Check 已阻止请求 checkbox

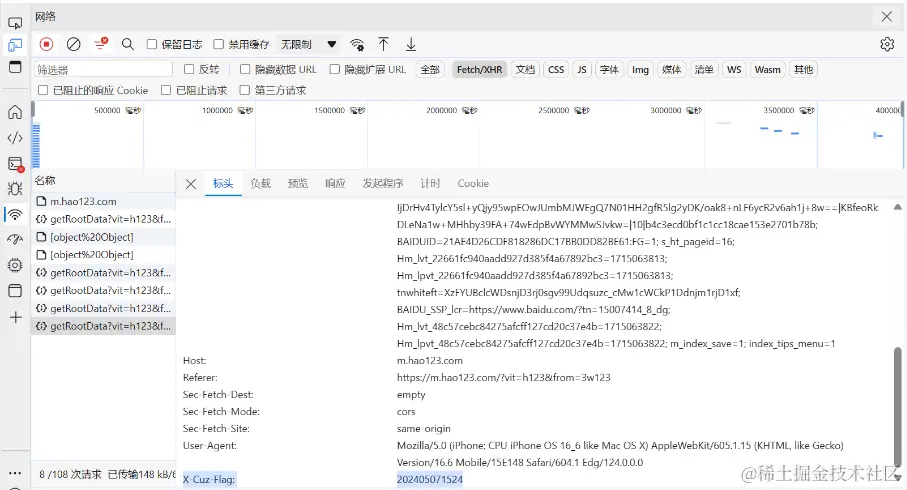[x=166, y=90]
